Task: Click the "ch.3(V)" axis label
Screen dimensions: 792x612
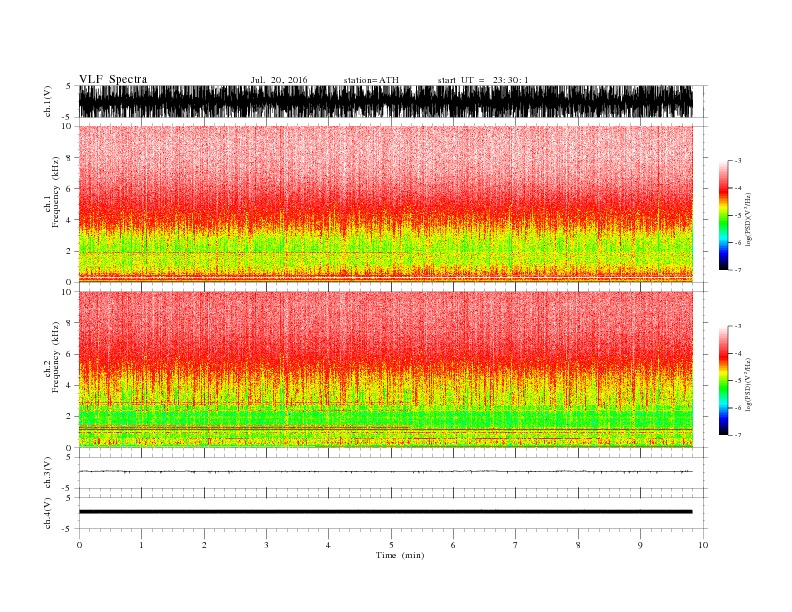Action: 48,473
